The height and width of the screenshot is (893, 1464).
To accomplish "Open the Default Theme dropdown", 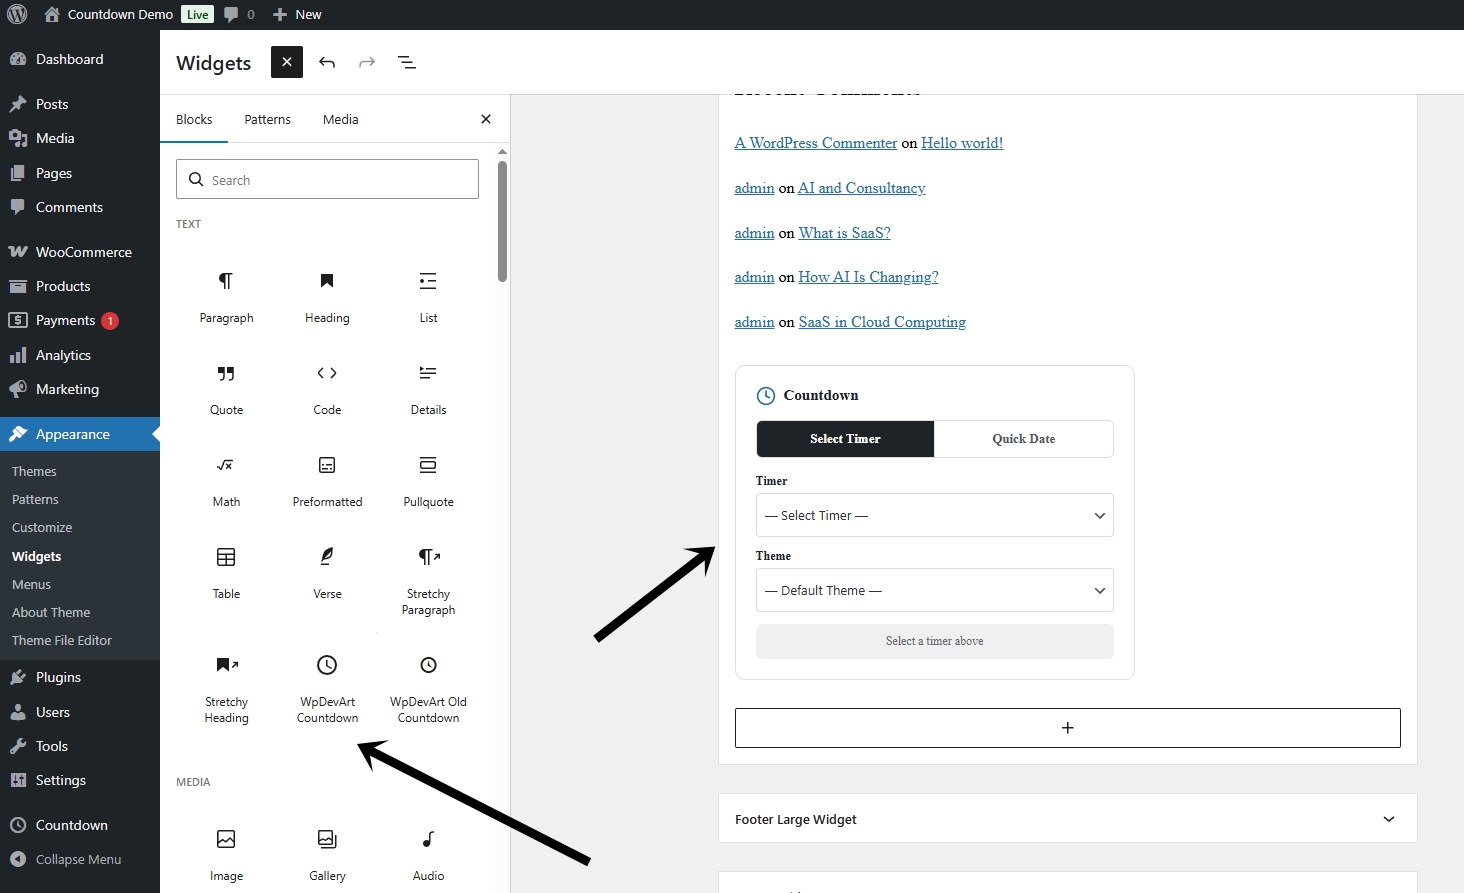I will (934, 591).
